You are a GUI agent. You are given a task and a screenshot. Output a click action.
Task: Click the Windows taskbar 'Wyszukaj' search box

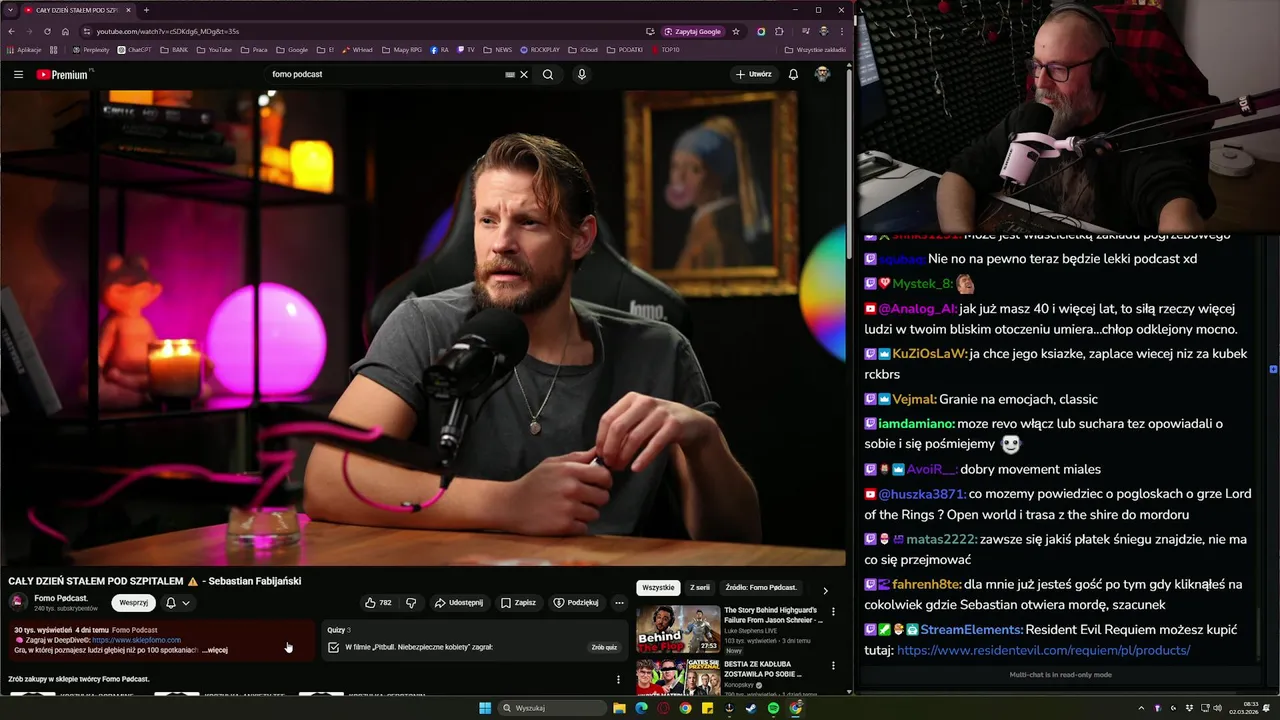553,708
